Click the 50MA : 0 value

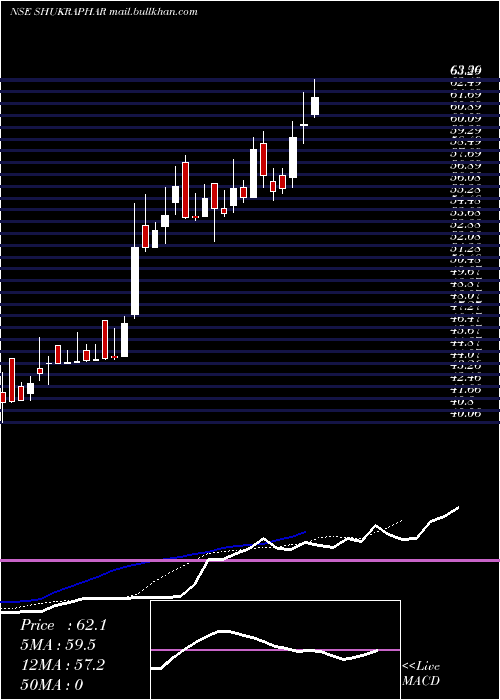coord(52,684)
